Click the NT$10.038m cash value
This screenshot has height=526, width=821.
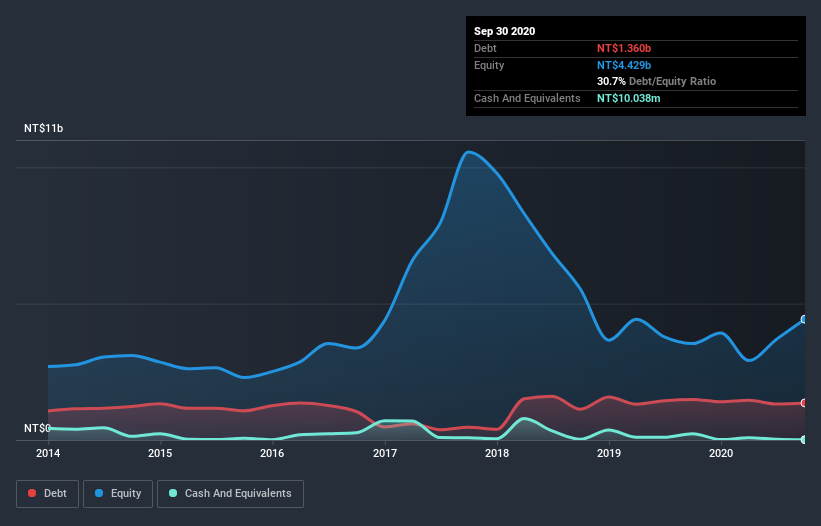[628, 98]
